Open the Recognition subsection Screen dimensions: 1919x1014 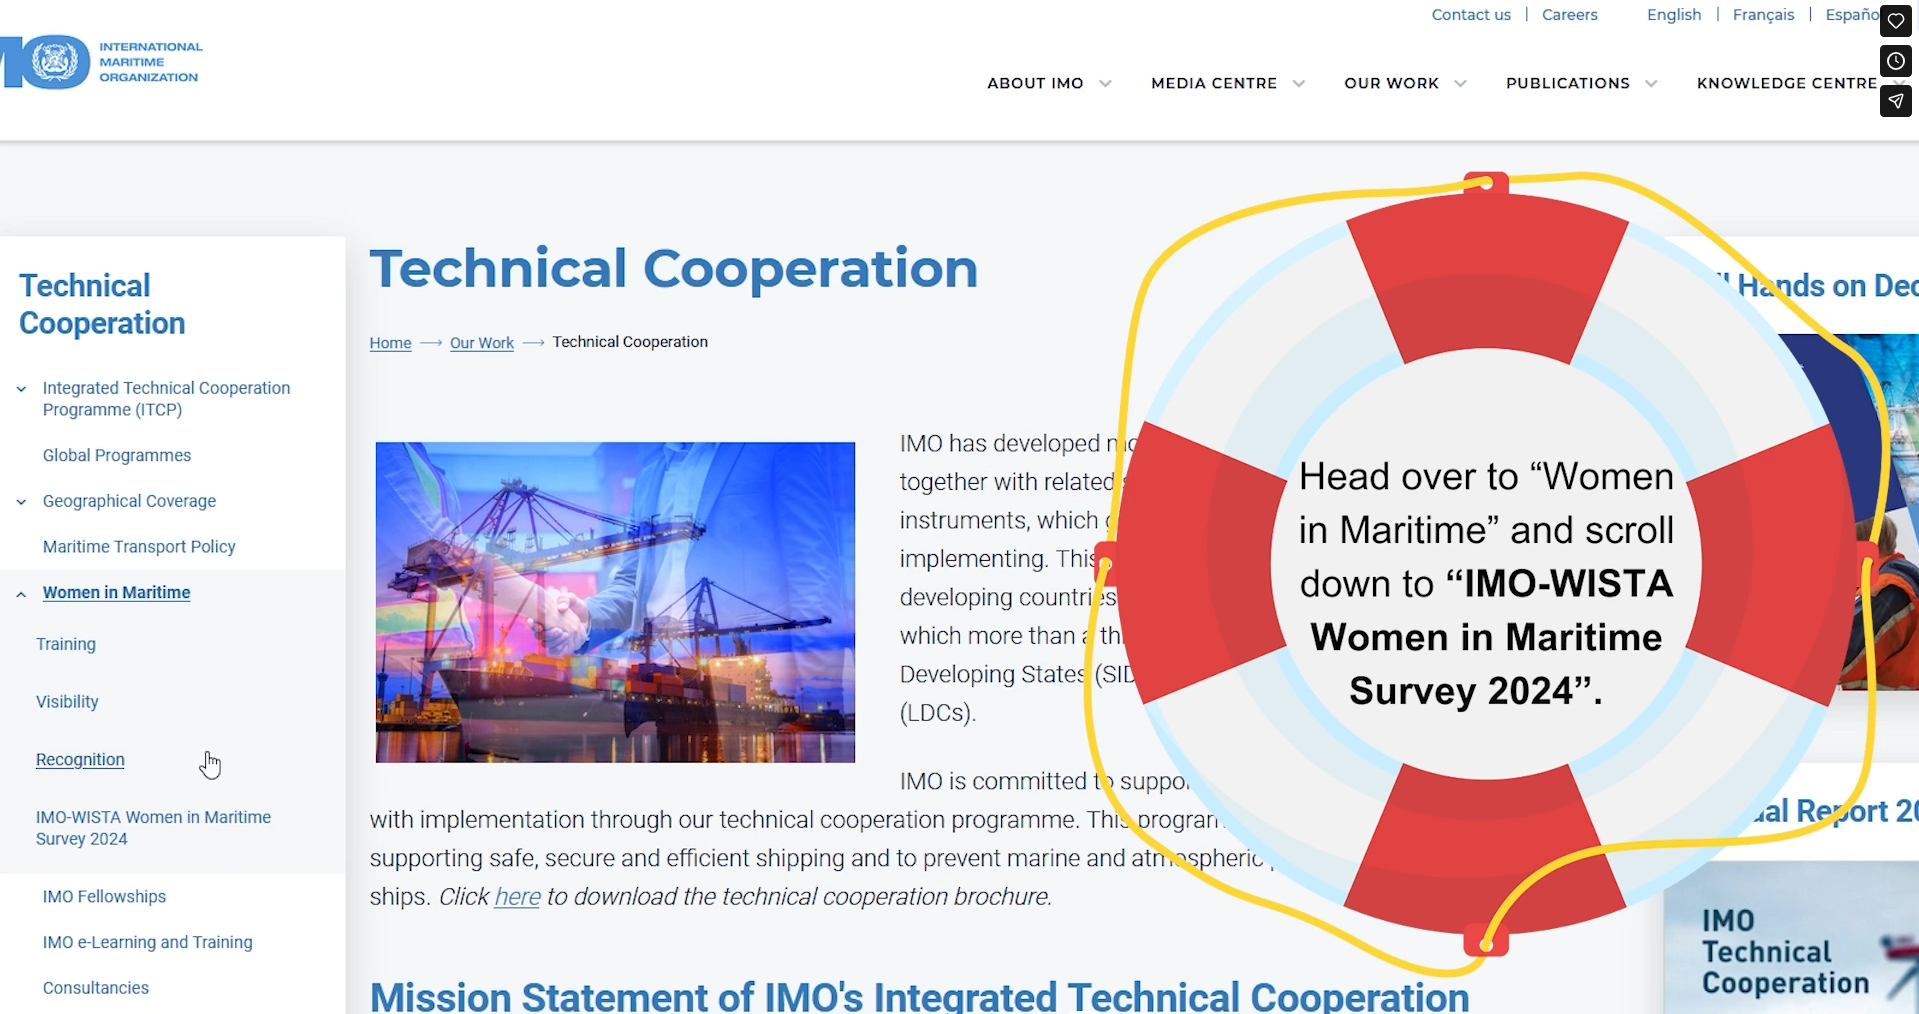click(80, 760)
